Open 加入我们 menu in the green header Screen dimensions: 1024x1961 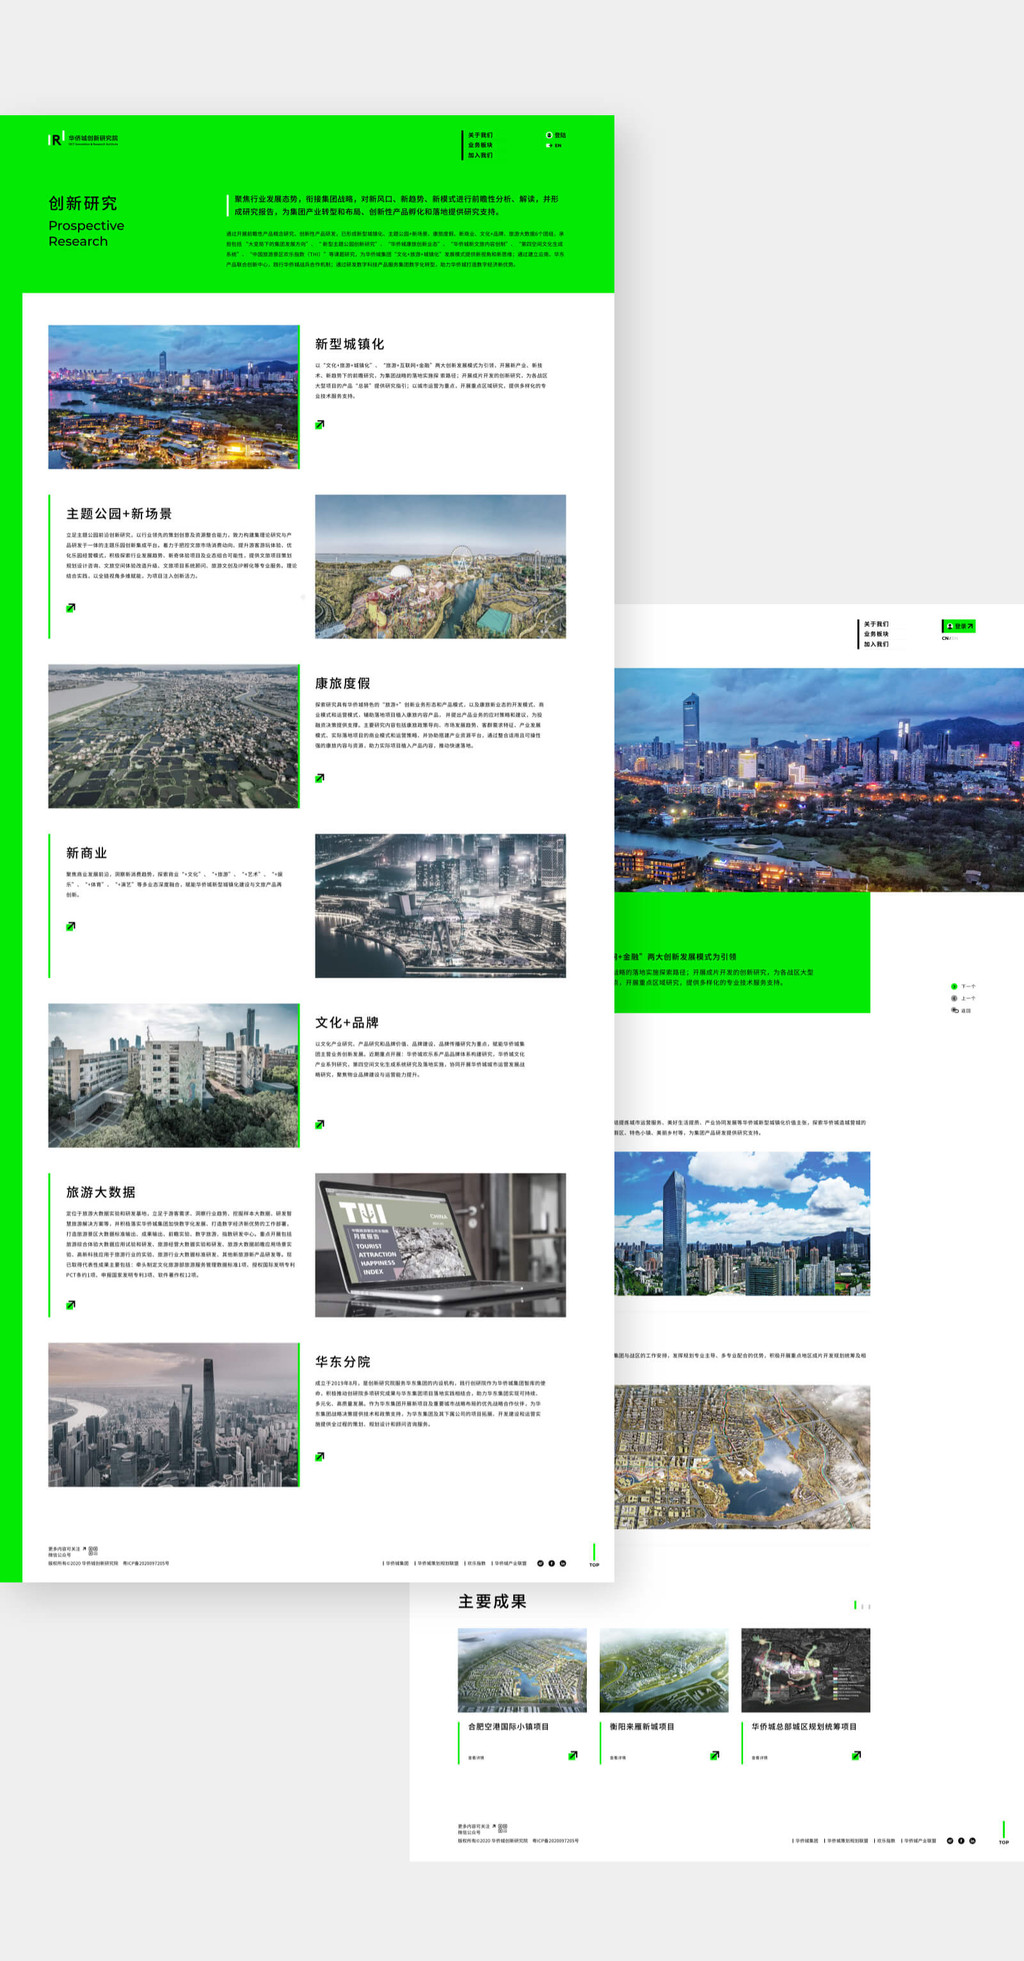[480, 155]
